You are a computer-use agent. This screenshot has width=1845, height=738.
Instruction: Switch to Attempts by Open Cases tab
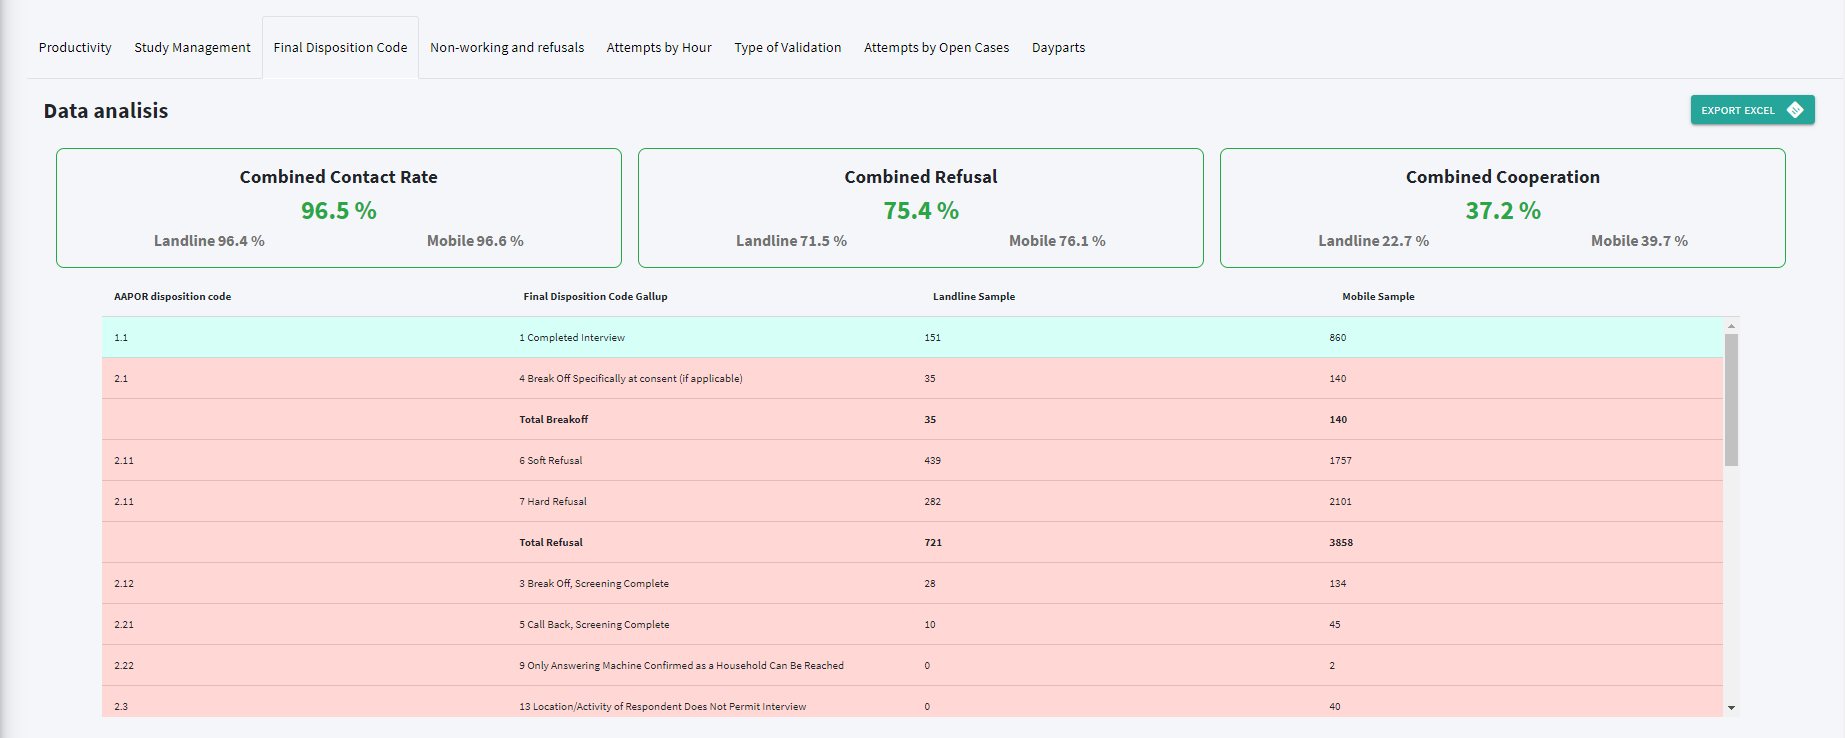pyautogui.click(x=936, y=47)
